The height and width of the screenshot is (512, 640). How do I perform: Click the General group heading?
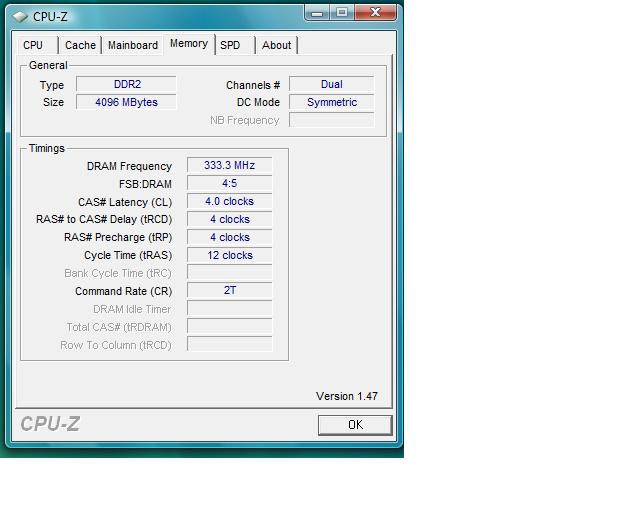coord(48,65)
